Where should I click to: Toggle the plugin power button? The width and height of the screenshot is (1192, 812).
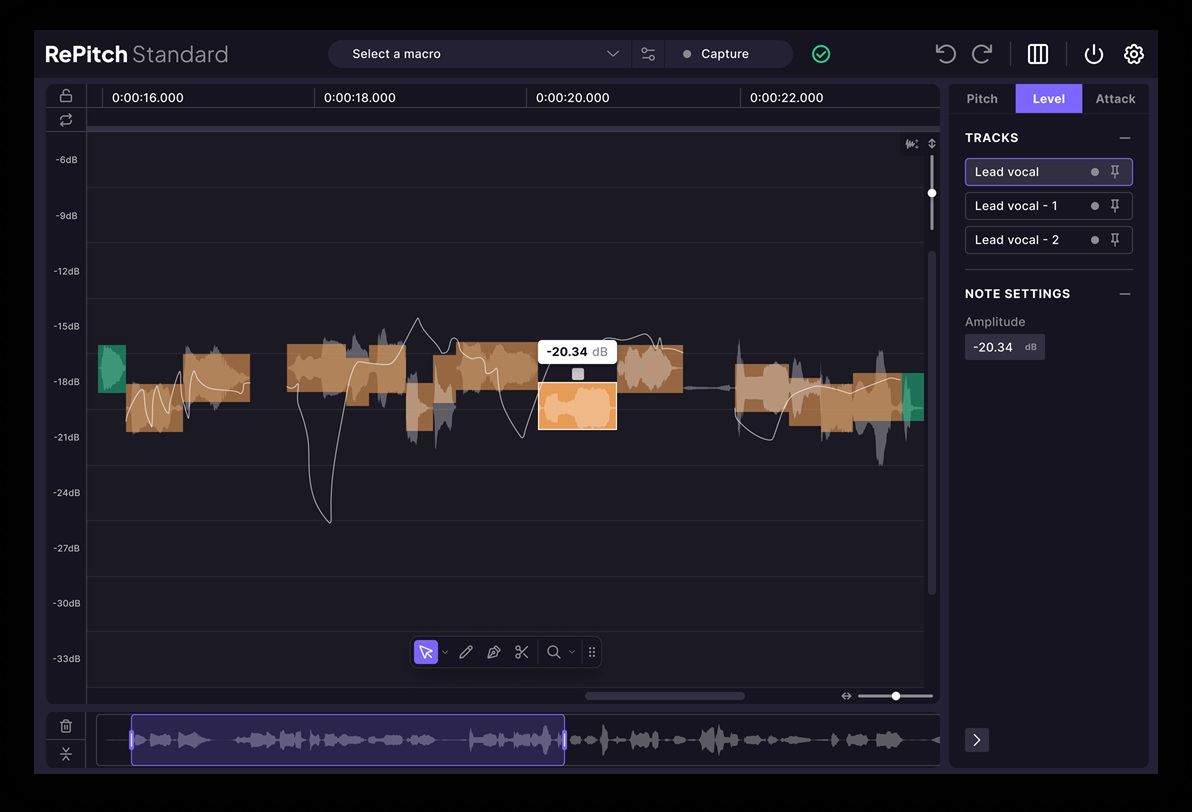(x=1093, y=54)
